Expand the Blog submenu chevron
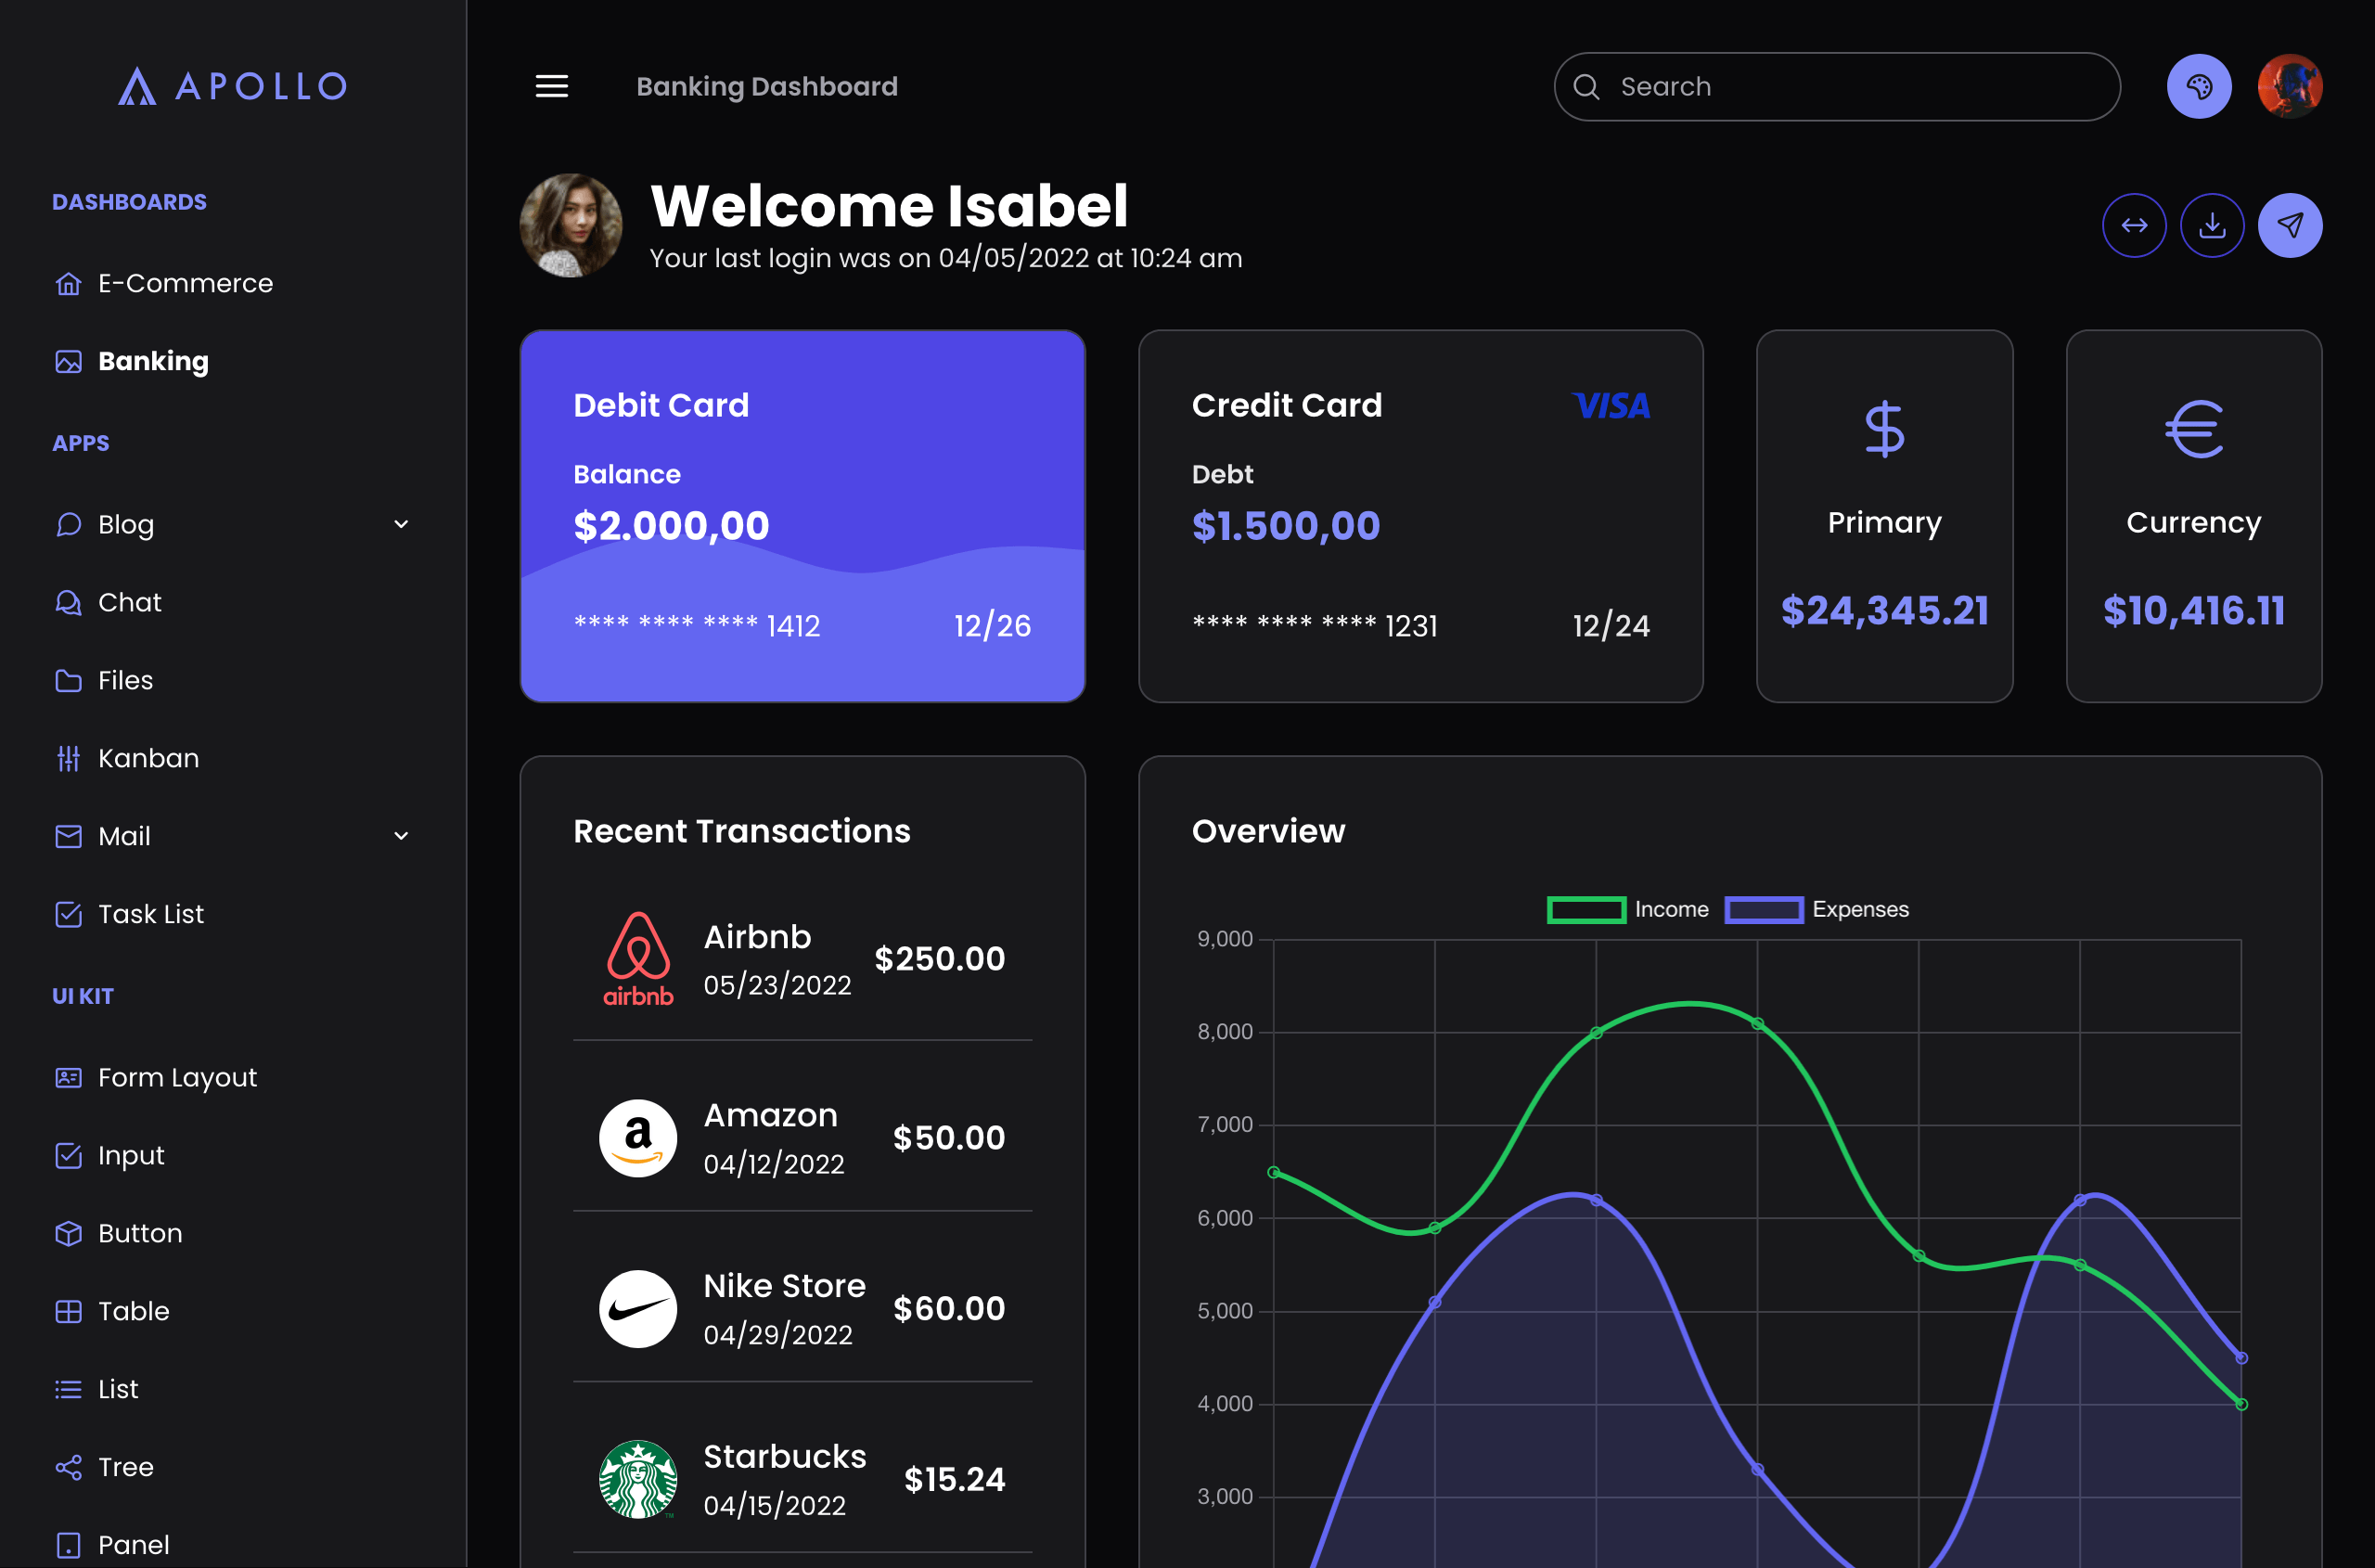This screenshot has width=2375, height=1568. [x=401, y=524]
